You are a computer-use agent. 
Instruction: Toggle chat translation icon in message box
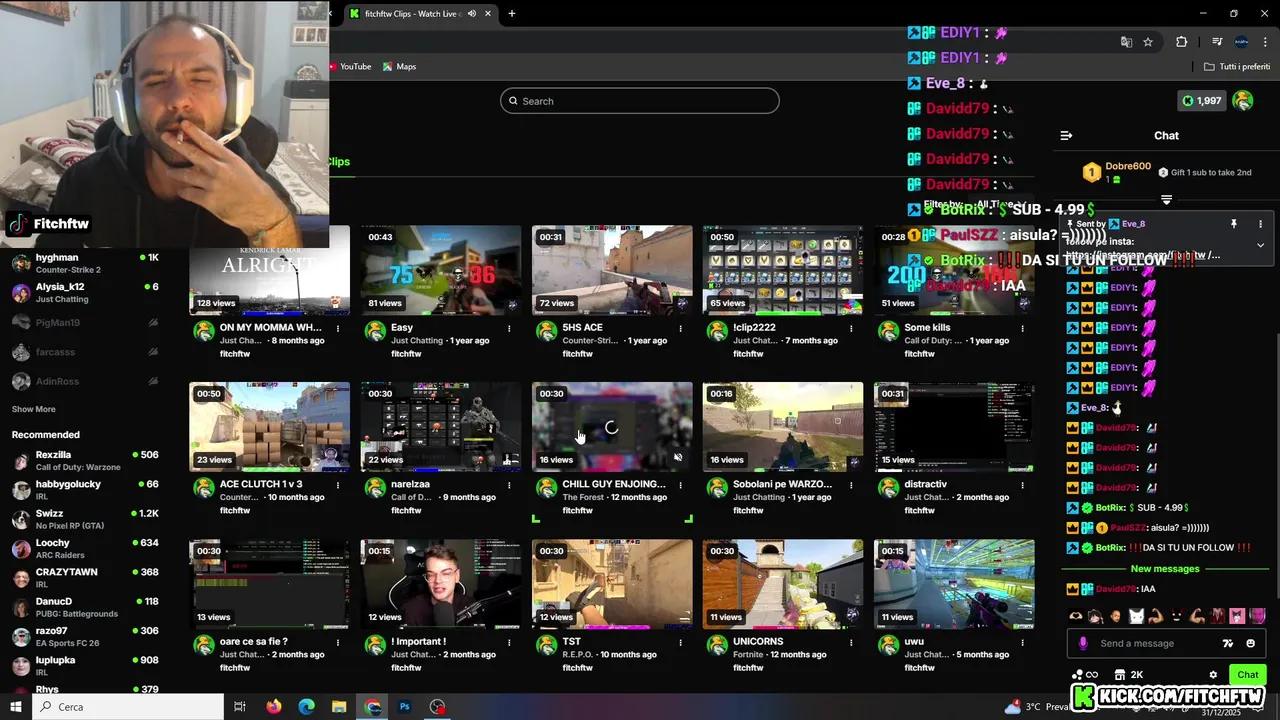pos(1228,643)
